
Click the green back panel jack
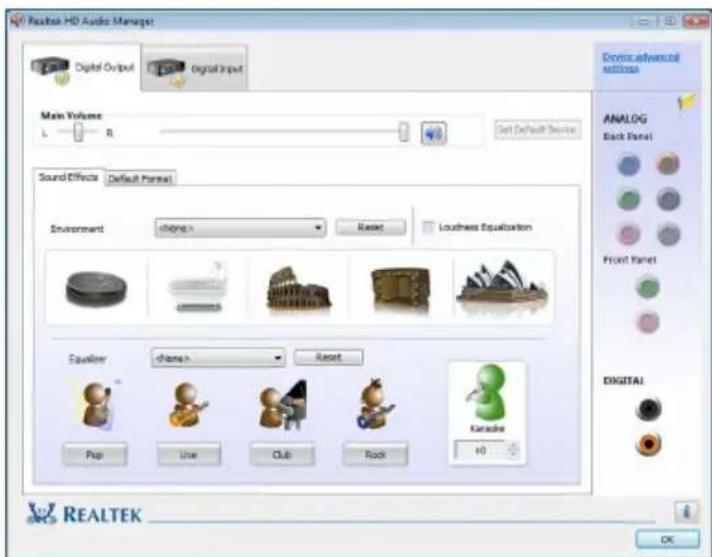[629, 199]
